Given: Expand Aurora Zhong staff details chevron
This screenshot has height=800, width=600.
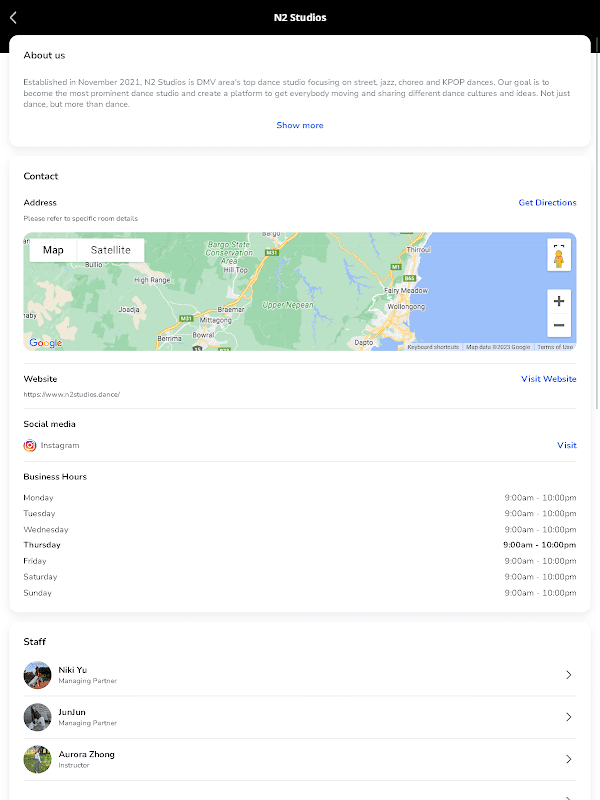Looking at the screenshot, I should (568, 759).
